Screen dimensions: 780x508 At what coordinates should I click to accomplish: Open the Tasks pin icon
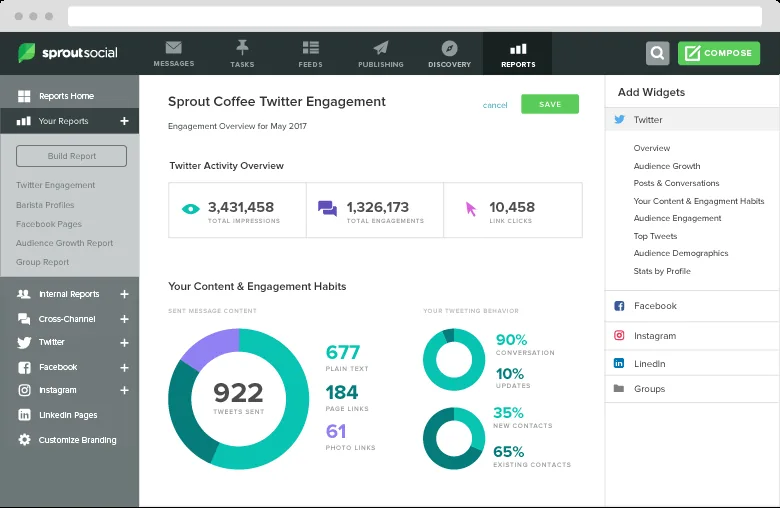pos(241,48)
